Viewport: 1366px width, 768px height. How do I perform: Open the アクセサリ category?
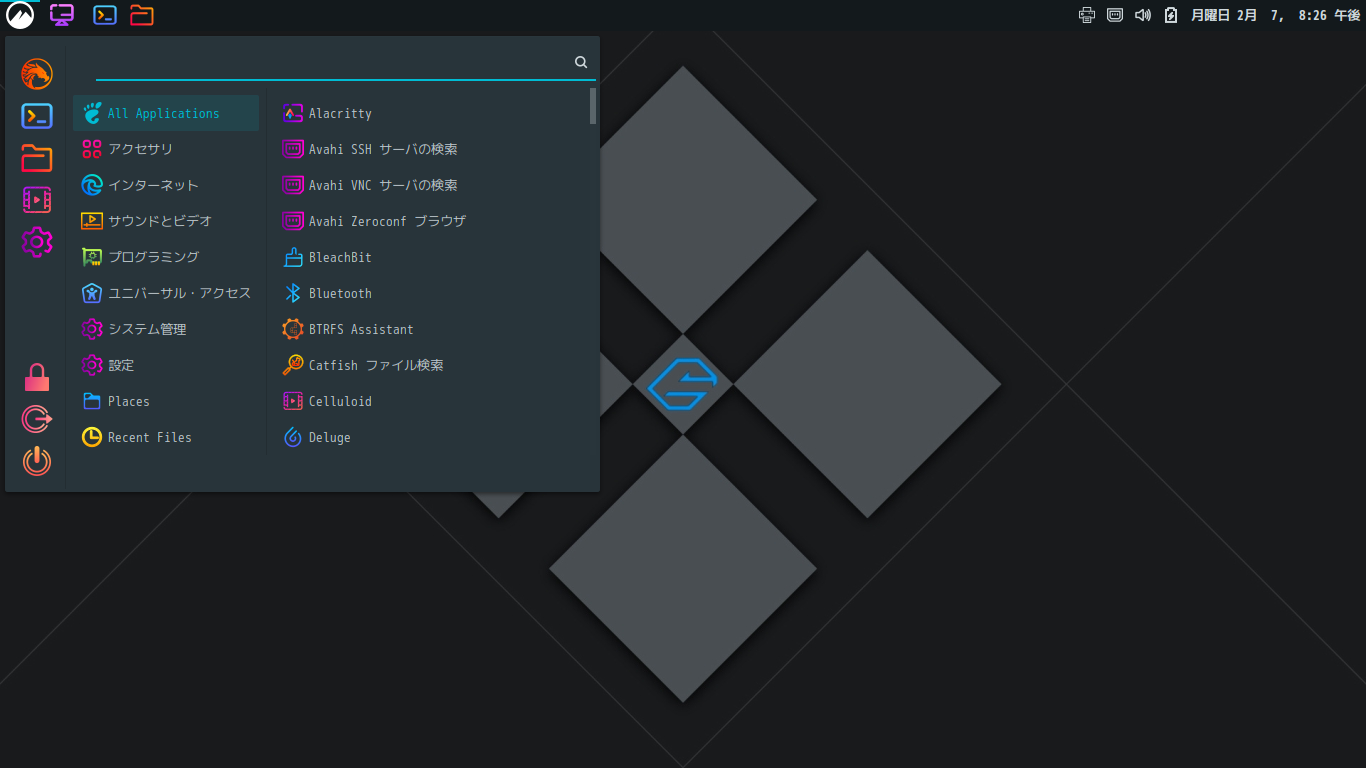(166, 149)
